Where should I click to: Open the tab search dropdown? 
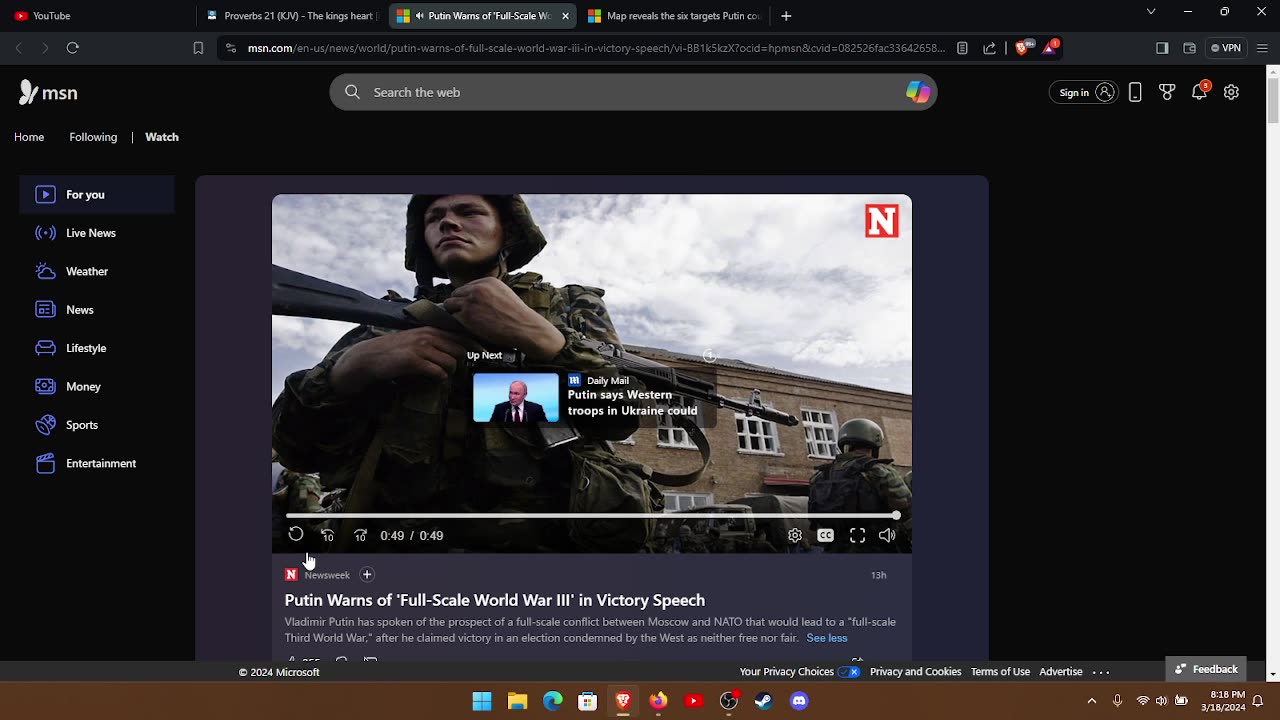coord(1151,12)
